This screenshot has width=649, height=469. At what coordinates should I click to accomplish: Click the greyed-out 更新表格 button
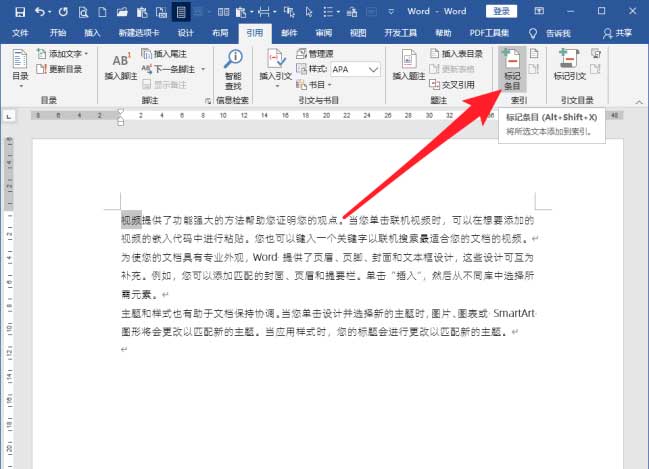452,69
